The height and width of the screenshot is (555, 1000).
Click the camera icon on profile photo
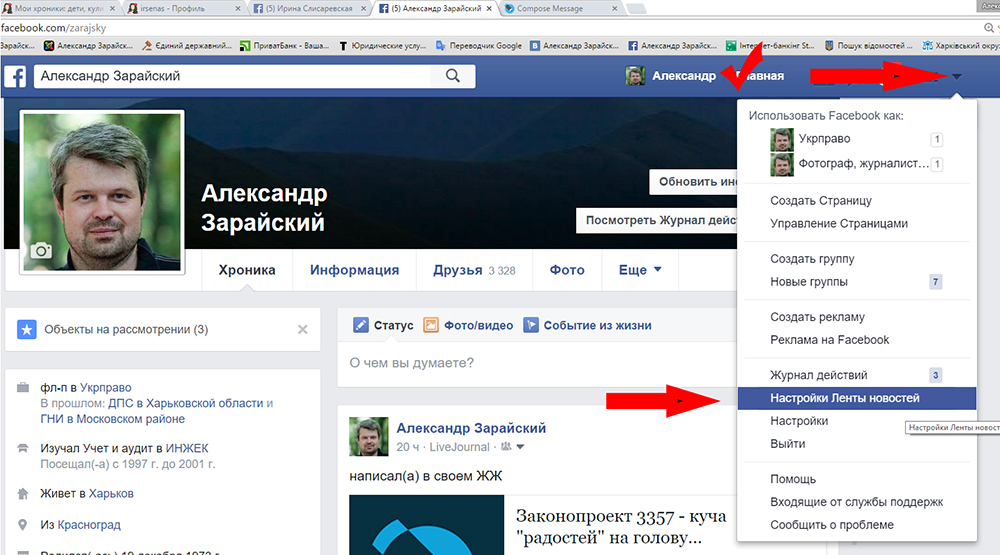pyautogui.click(x=41, y=251)
